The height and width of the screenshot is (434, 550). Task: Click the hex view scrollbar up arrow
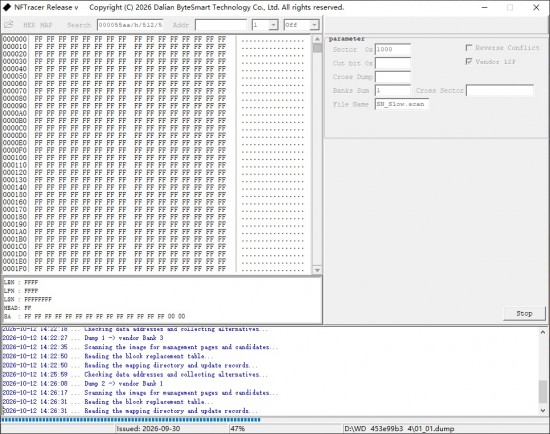[x=317, y=39]
